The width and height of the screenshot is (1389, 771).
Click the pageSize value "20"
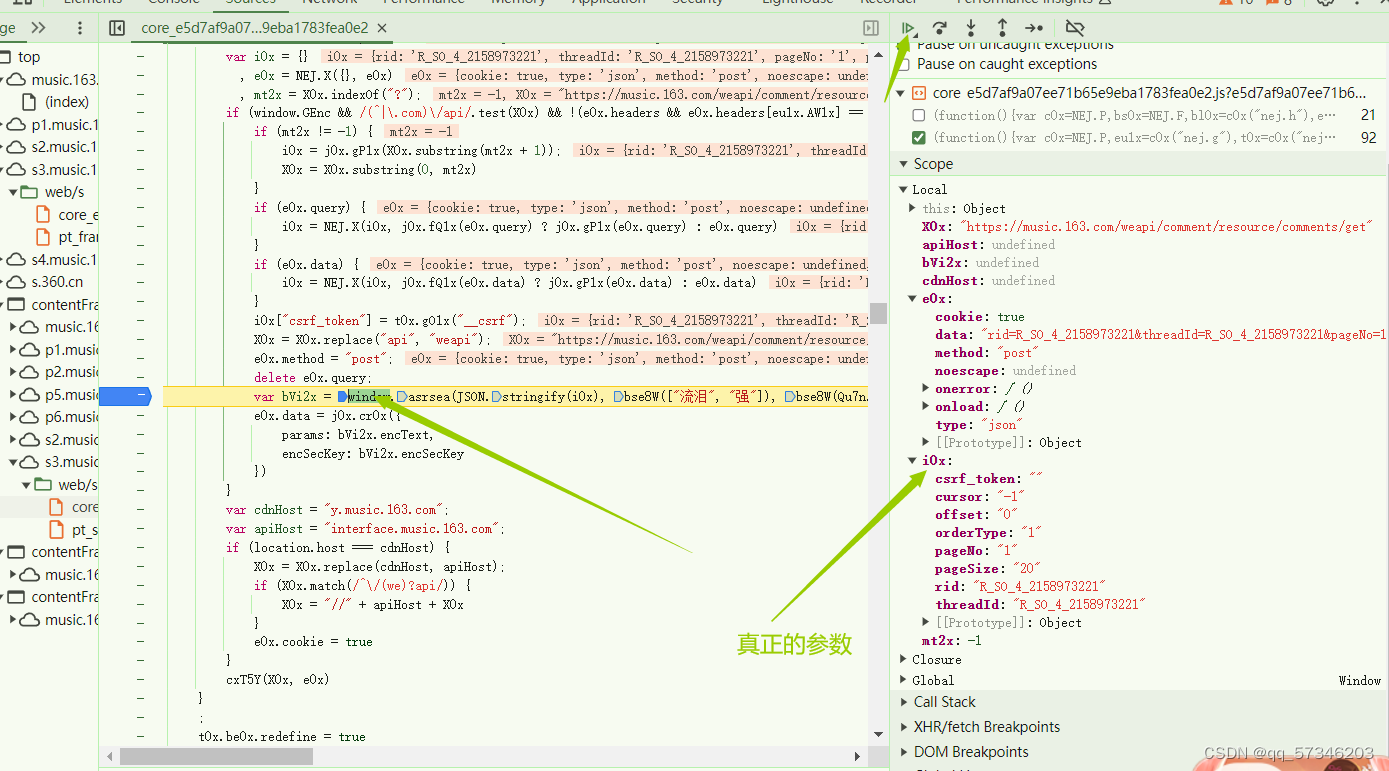[1028, 569]
